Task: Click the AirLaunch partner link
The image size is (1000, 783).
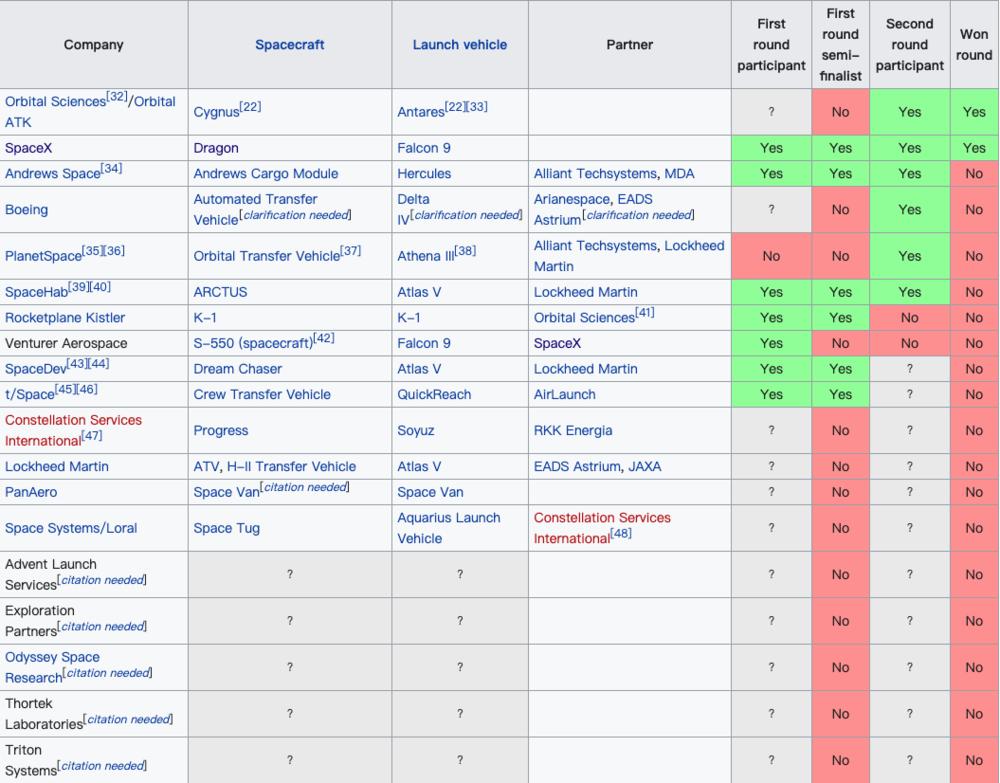Action: [564, 395]
